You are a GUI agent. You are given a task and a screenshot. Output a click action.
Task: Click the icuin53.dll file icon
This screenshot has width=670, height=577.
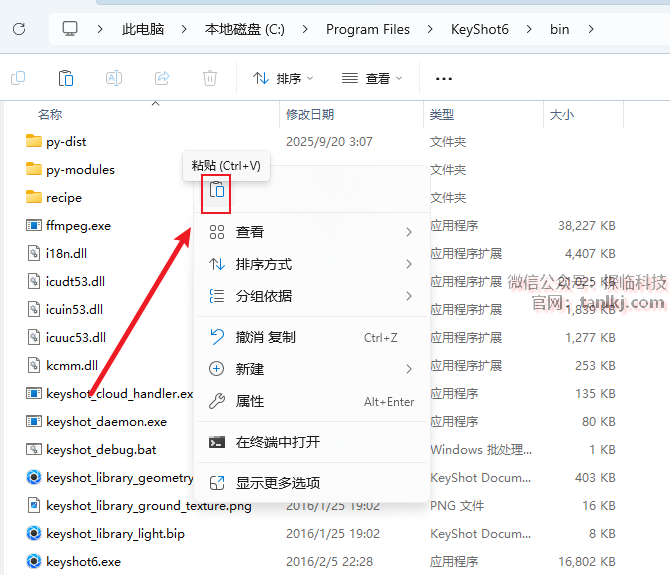coord(34,309)
